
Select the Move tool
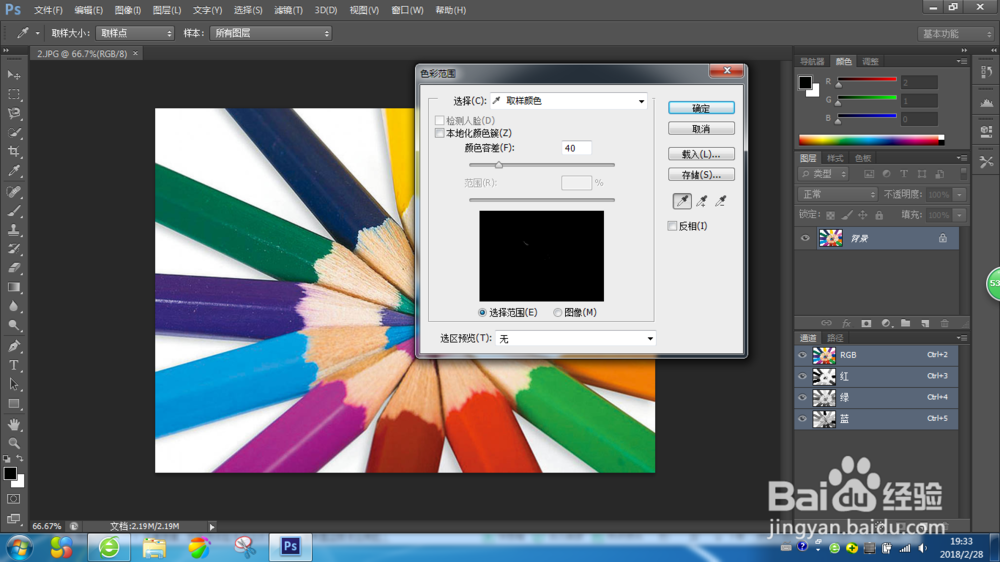click(14, 75)
